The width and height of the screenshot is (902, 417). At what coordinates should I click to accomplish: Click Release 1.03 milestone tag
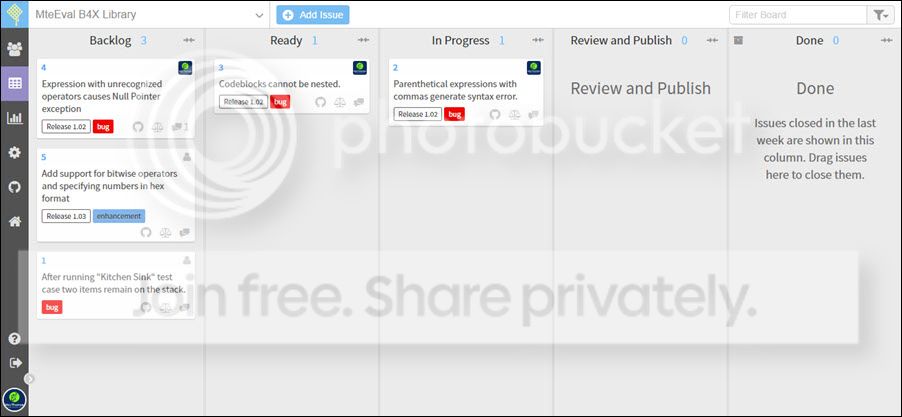[x=66, y=216]
